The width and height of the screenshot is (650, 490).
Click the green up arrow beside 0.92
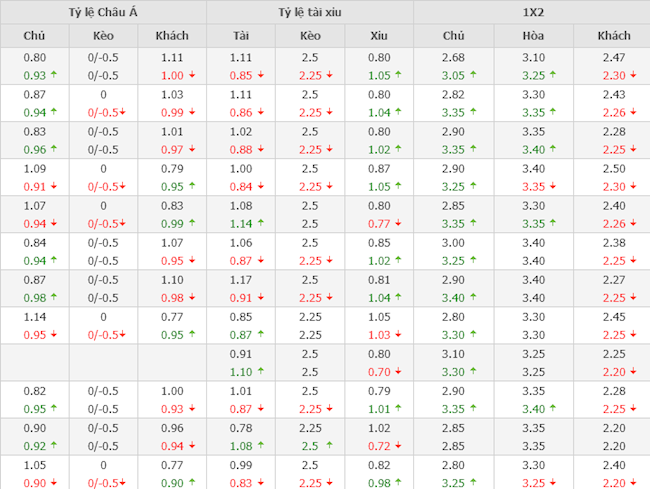click(x=53, y=445)
